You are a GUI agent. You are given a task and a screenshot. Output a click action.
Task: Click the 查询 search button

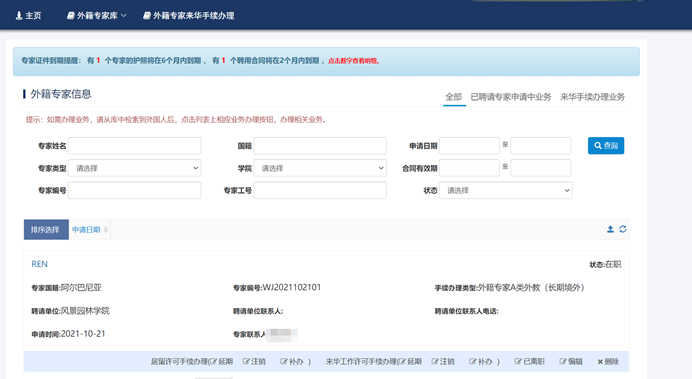click(606, 146)
